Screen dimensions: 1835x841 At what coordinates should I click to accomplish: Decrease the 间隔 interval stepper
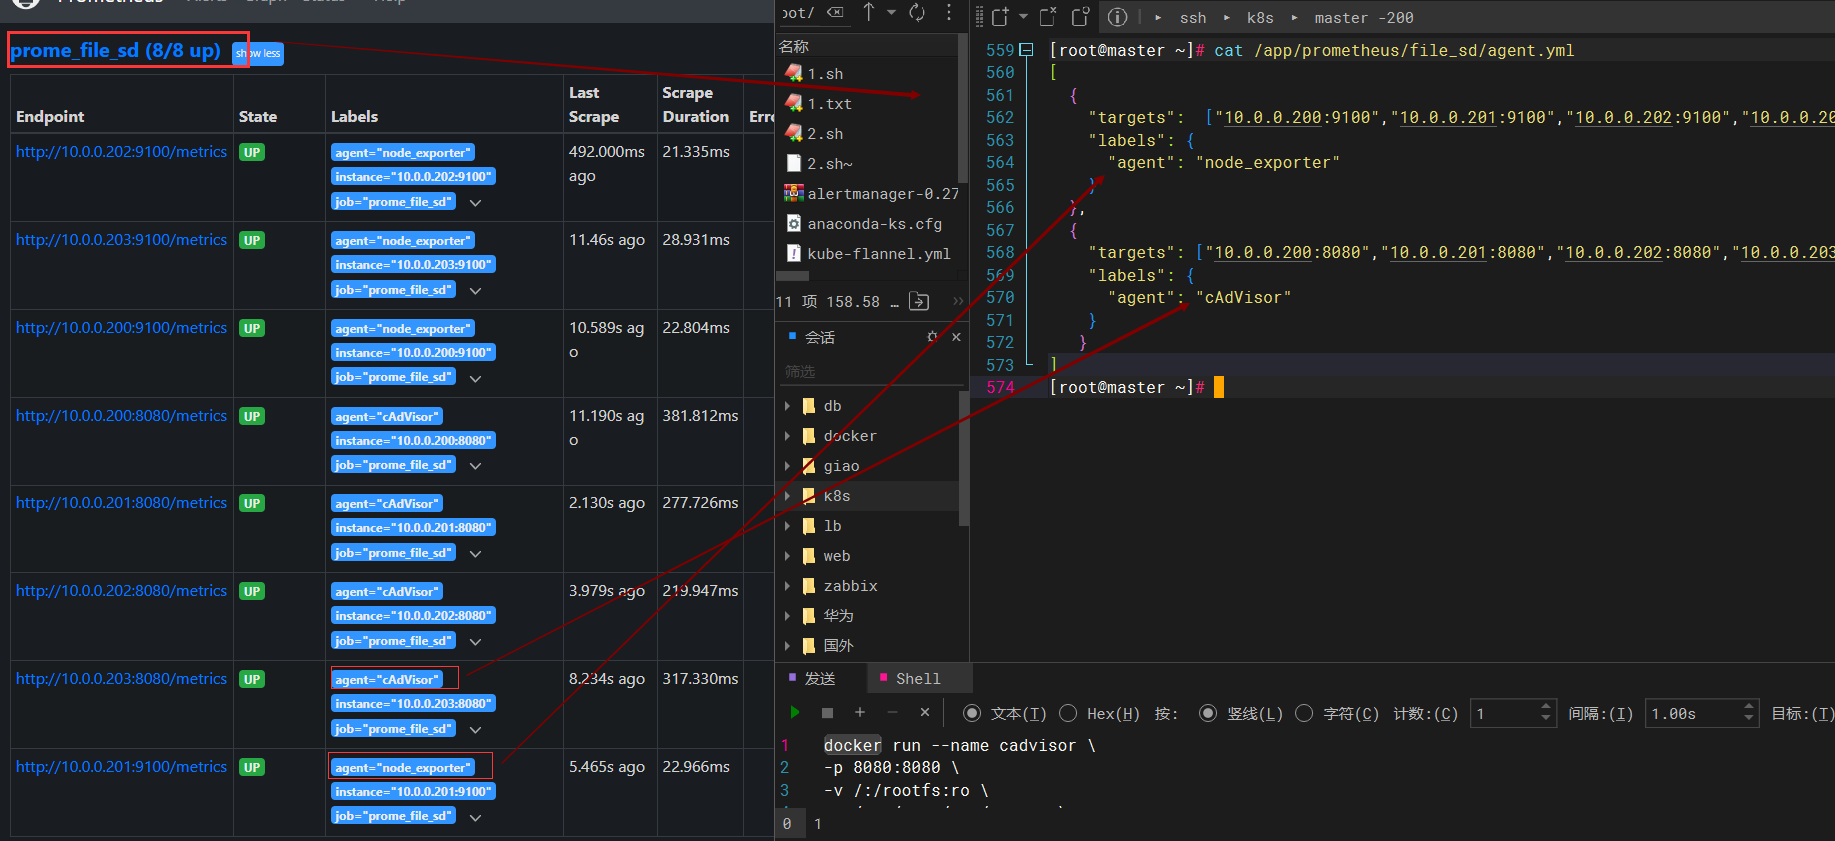click(1749, 719)
